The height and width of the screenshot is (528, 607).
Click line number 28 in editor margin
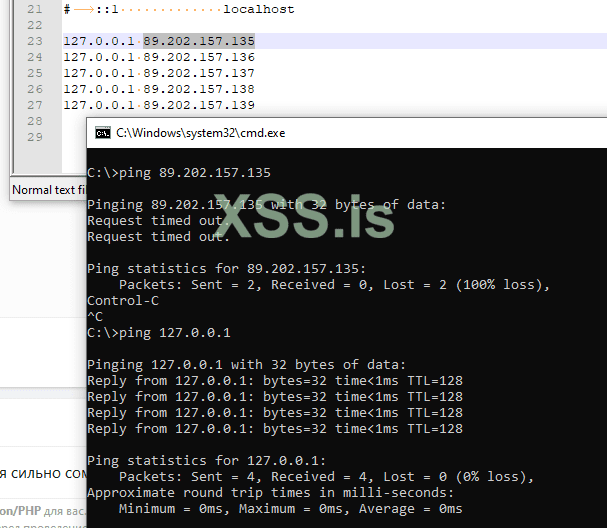[35, 121]
